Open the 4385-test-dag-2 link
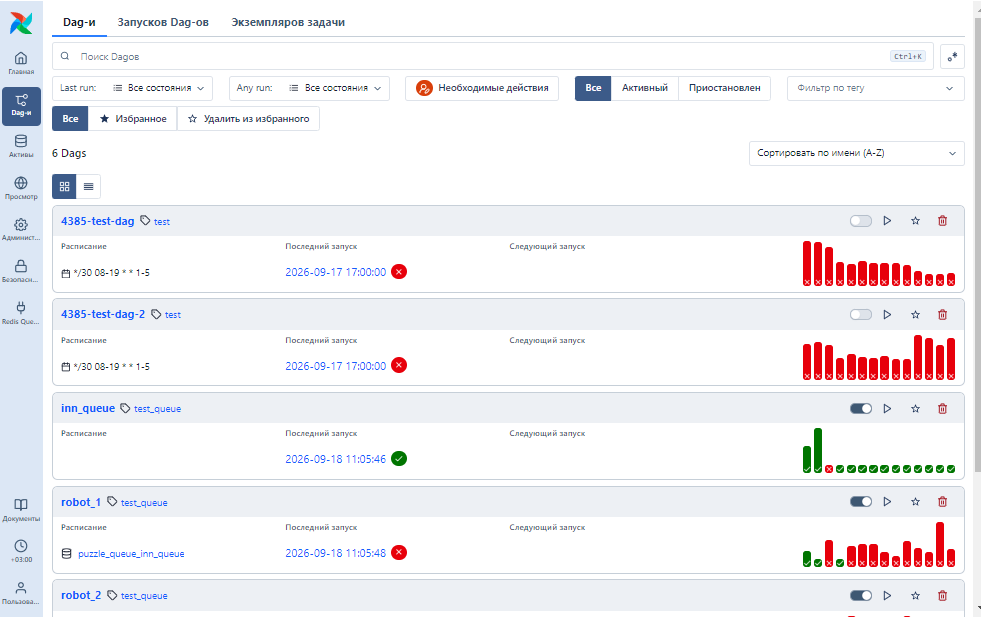This screenshot has height=622, width=981. click(103, 314)
